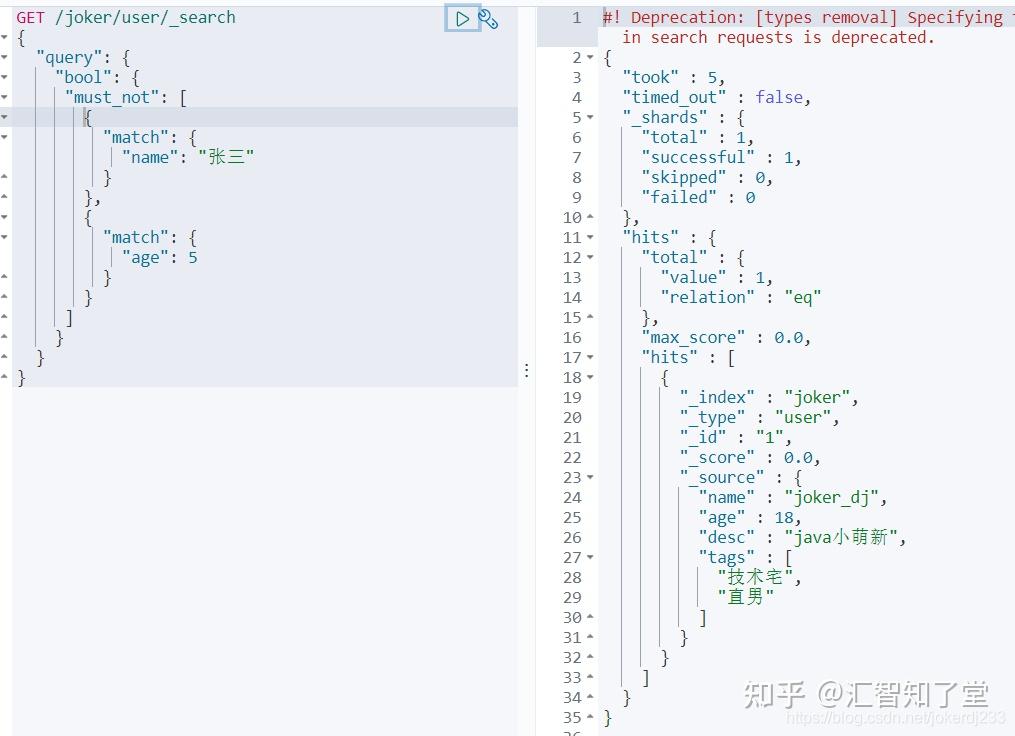Collapse the hits array using line 17 arrow
The height and width of the screenshot is (736, 1015).
point(589,357)
